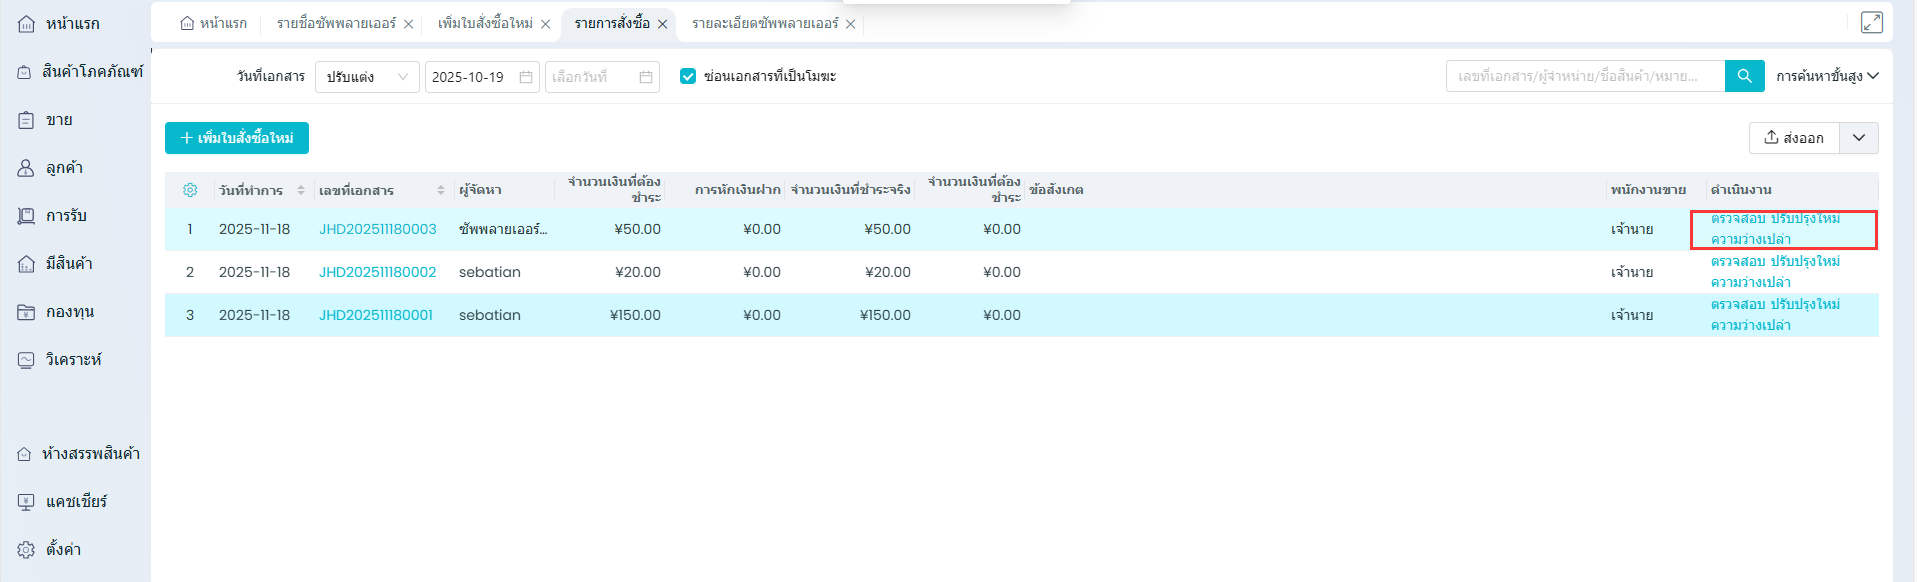Open dropdown arrow beside ส่งออก button
This screenshot has height=582, width=1917.
pyautogui.click(x=1858, y=138)
